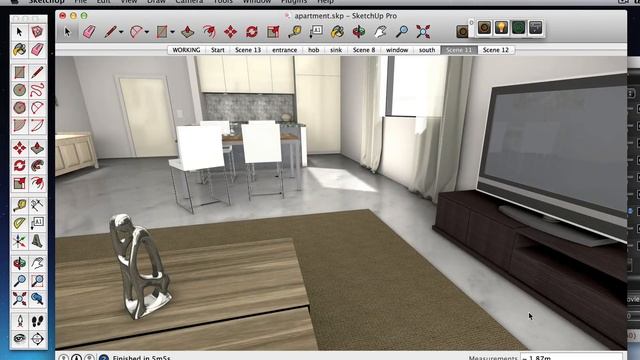Choose the Axes tool in left palette

coord(19,241)
